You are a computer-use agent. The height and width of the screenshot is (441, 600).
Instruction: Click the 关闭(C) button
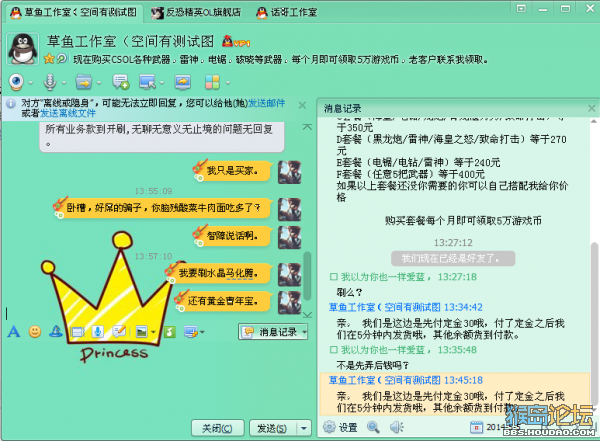(x=217, y=428)
